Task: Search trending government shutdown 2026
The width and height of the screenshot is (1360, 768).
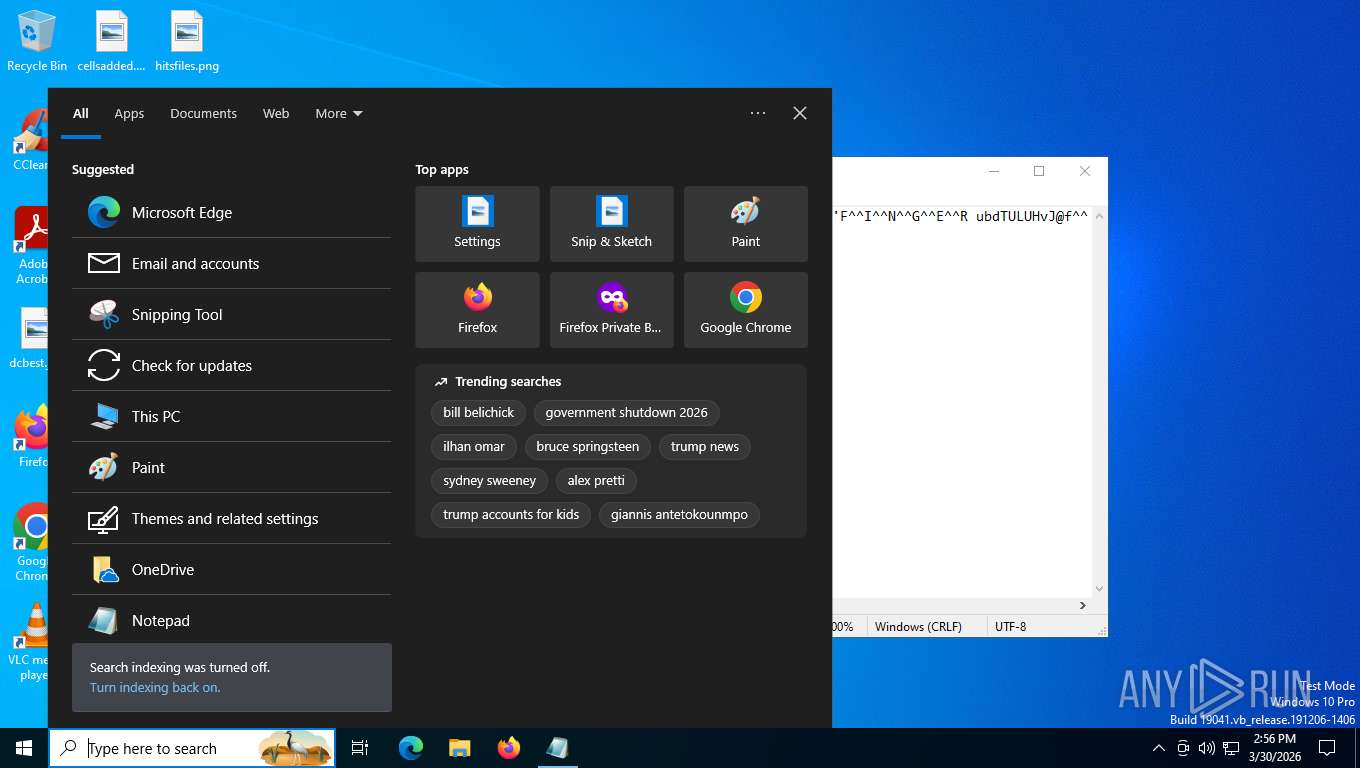Action: [626, 412]
